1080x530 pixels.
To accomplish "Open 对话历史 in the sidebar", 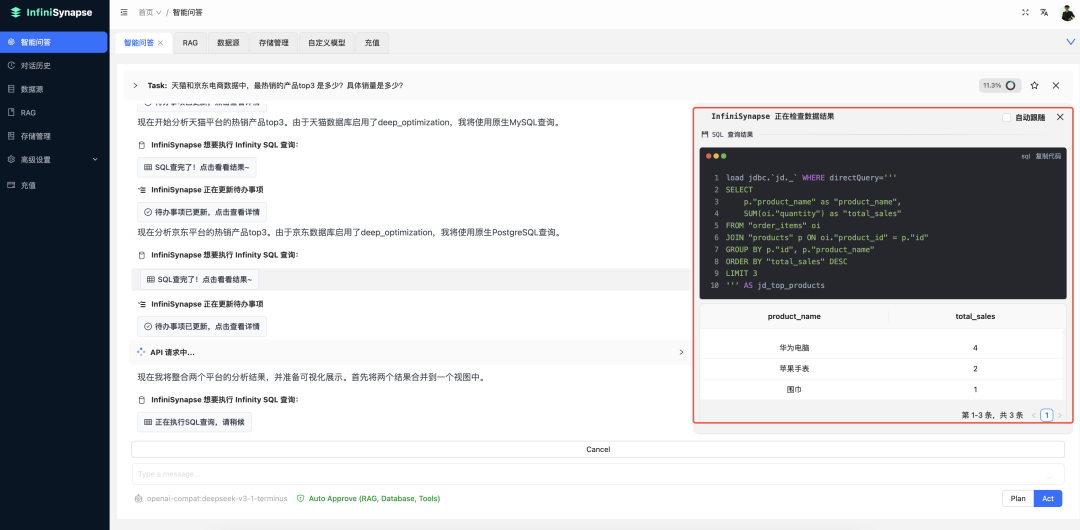I will pos(54,65).
